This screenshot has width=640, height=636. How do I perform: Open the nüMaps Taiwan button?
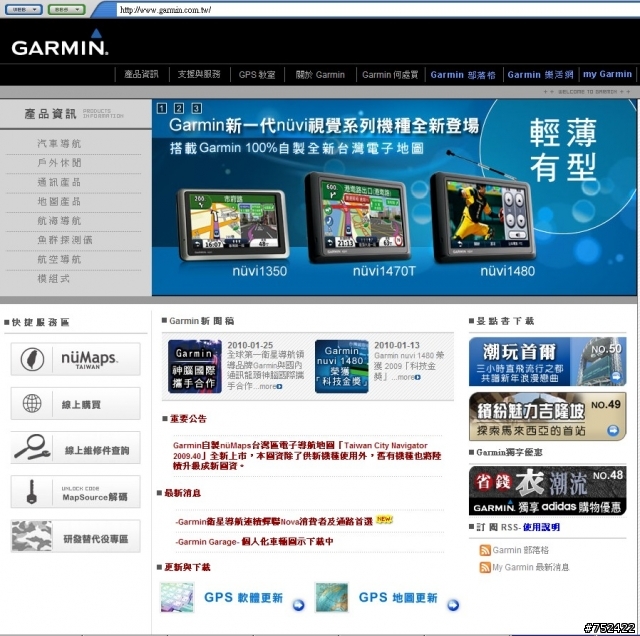point(76,359)
